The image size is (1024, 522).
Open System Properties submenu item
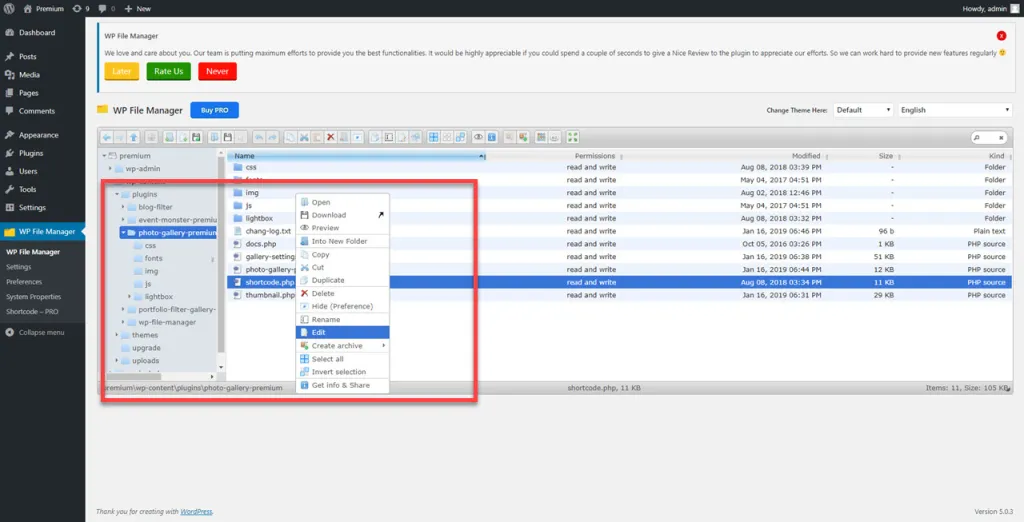[33, 297]
